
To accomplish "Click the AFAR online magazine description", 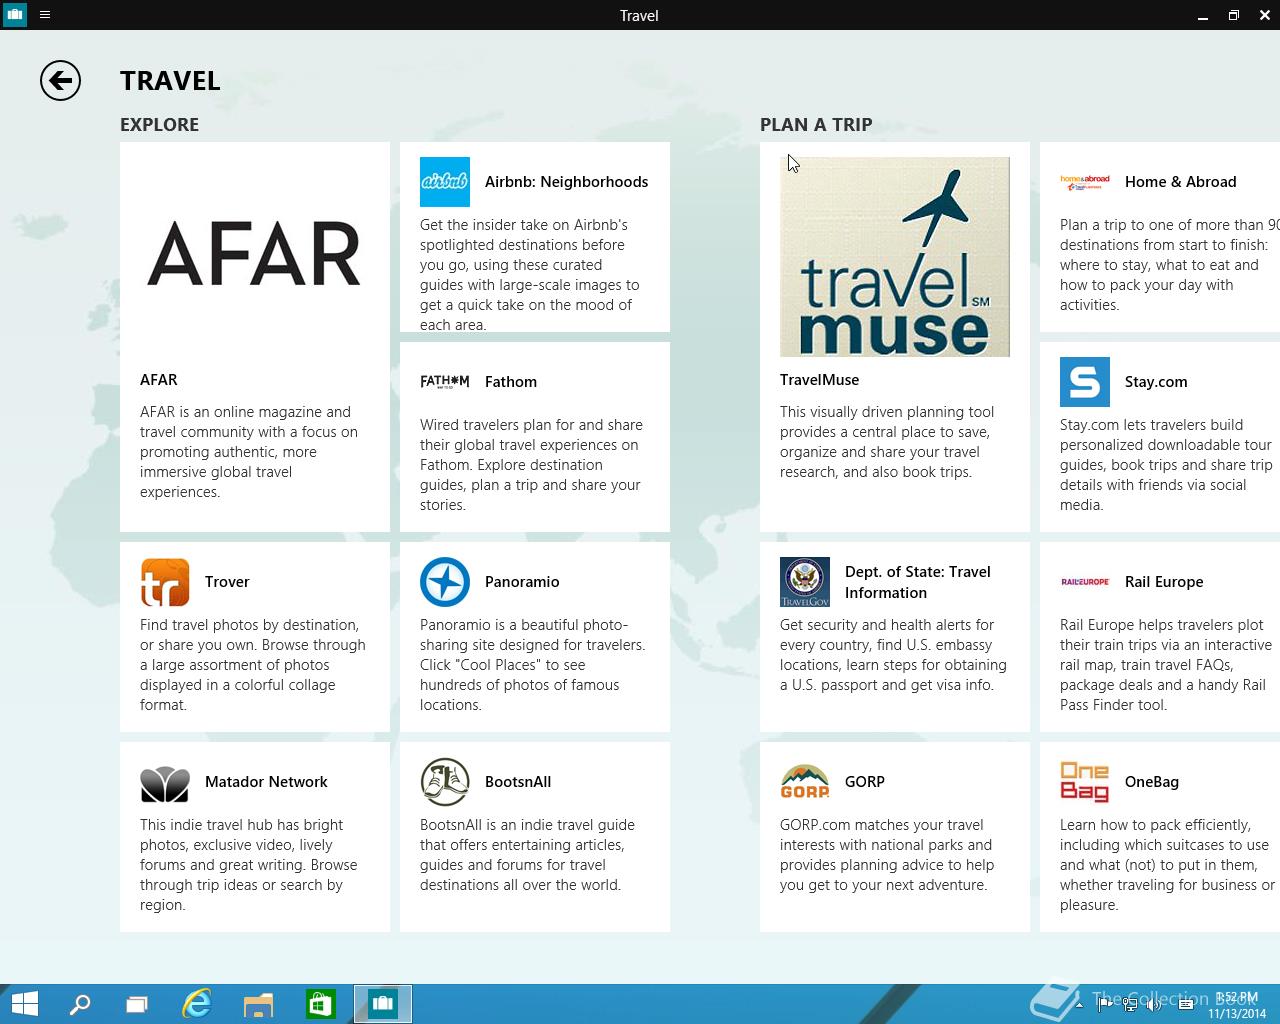I will point(249,452).
